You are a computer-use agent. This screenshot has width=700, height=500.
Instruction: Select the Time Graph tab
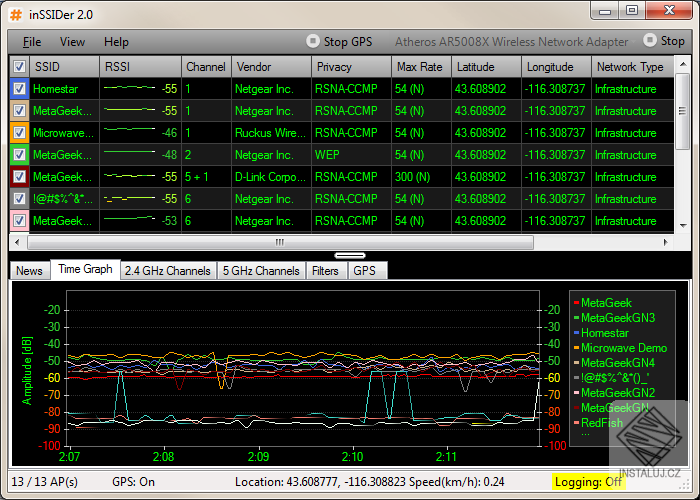[x=85, y=269]
